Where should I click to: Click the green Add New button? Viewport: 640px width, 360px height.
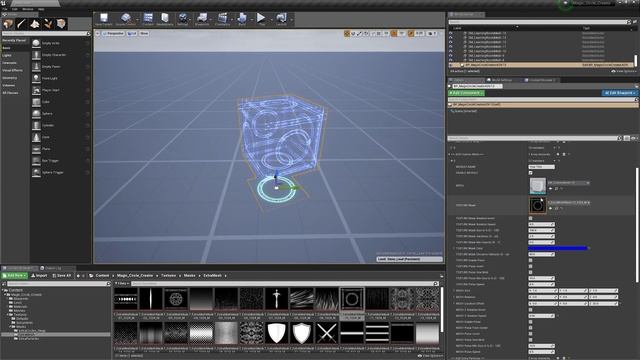15,276
